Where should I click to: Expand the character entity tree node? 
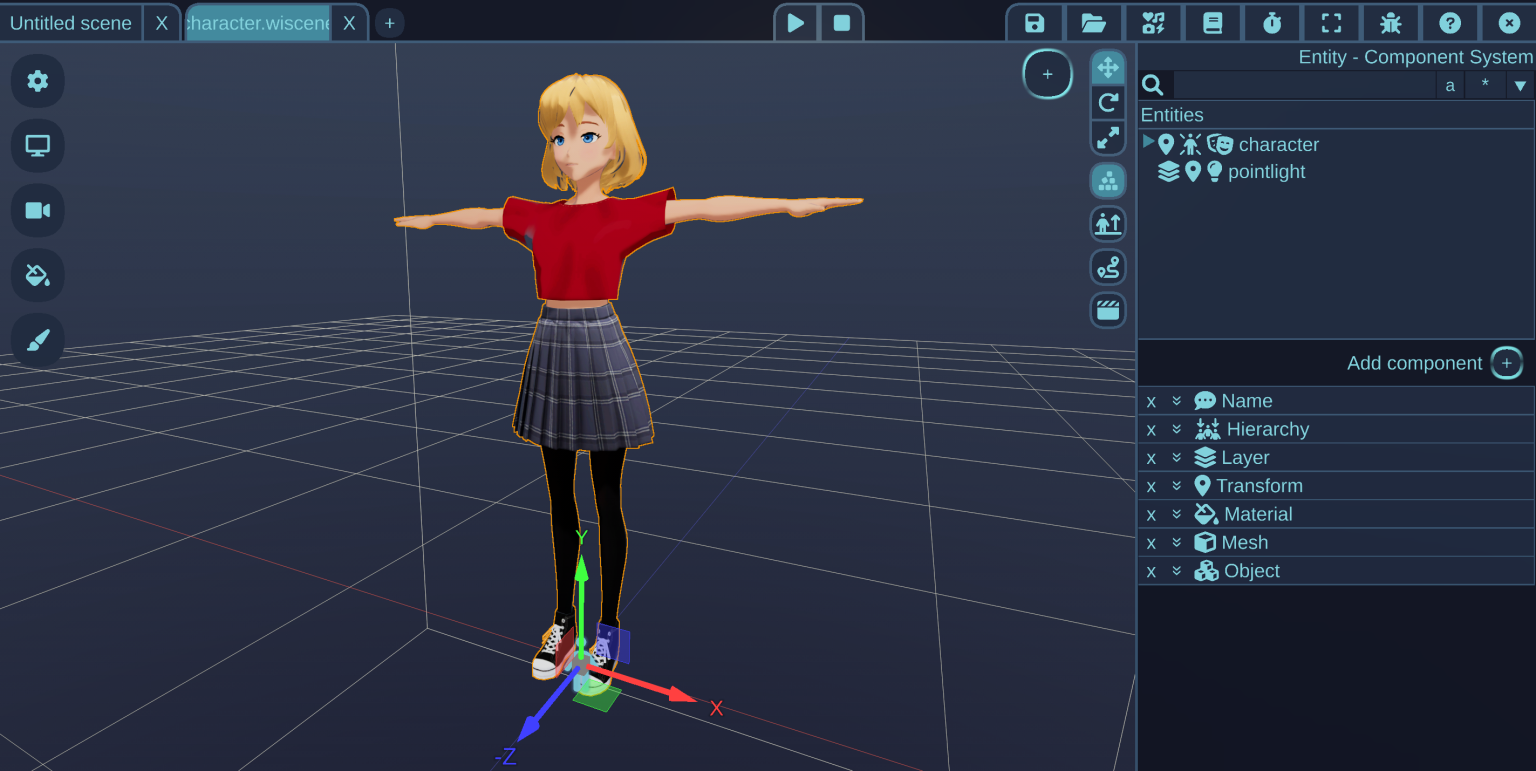1148,142
